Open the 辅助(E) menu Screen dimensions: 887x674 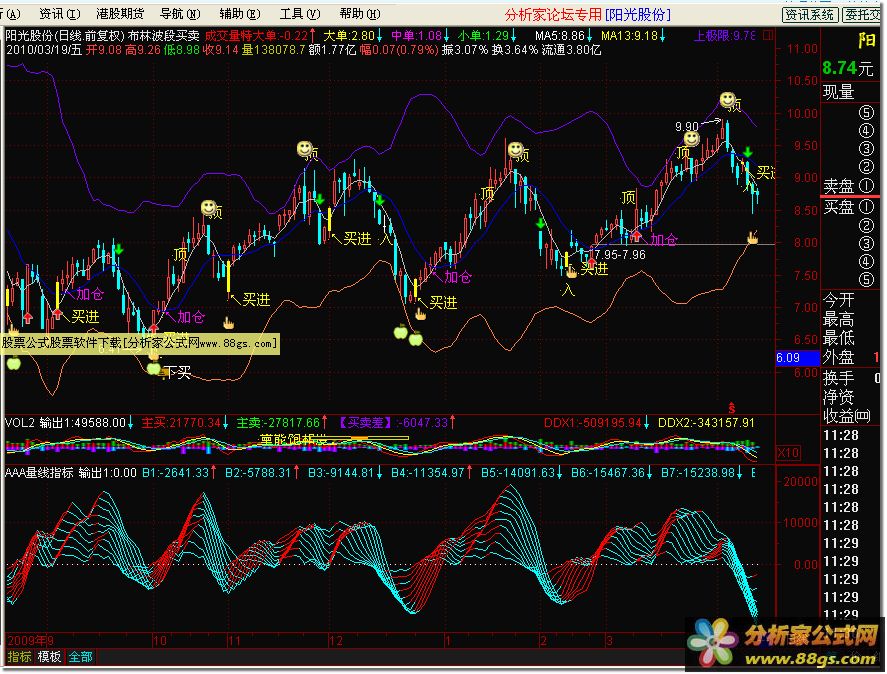click(240, 14)
